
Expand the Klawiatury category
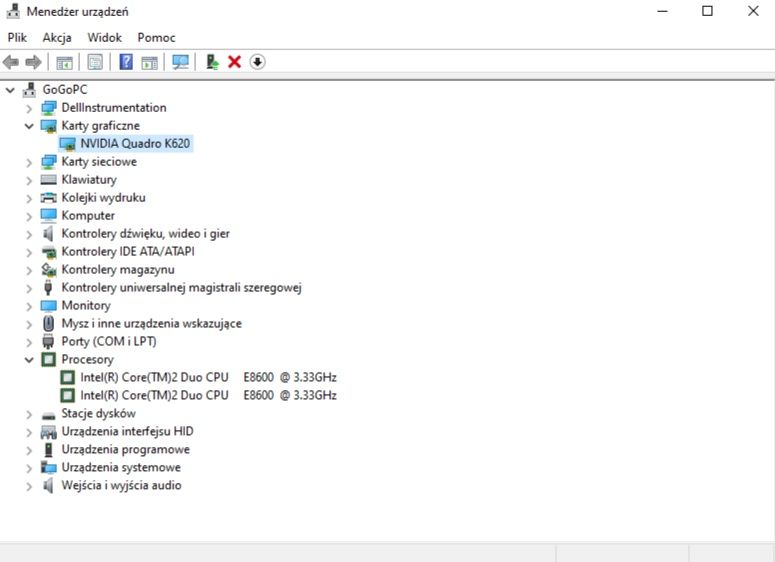coord(29,180)
